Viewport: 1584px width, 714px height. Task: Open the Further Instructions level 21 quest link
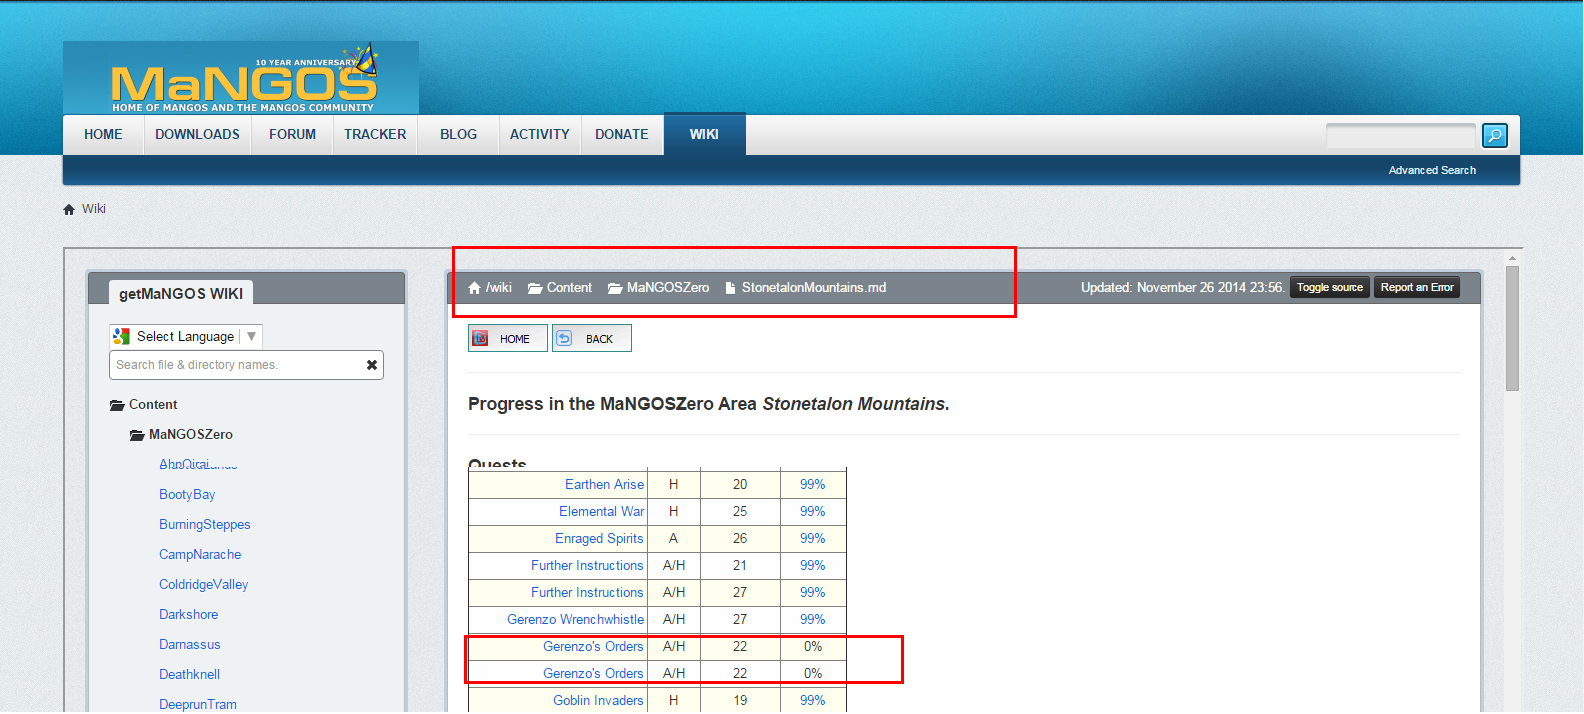587,565
